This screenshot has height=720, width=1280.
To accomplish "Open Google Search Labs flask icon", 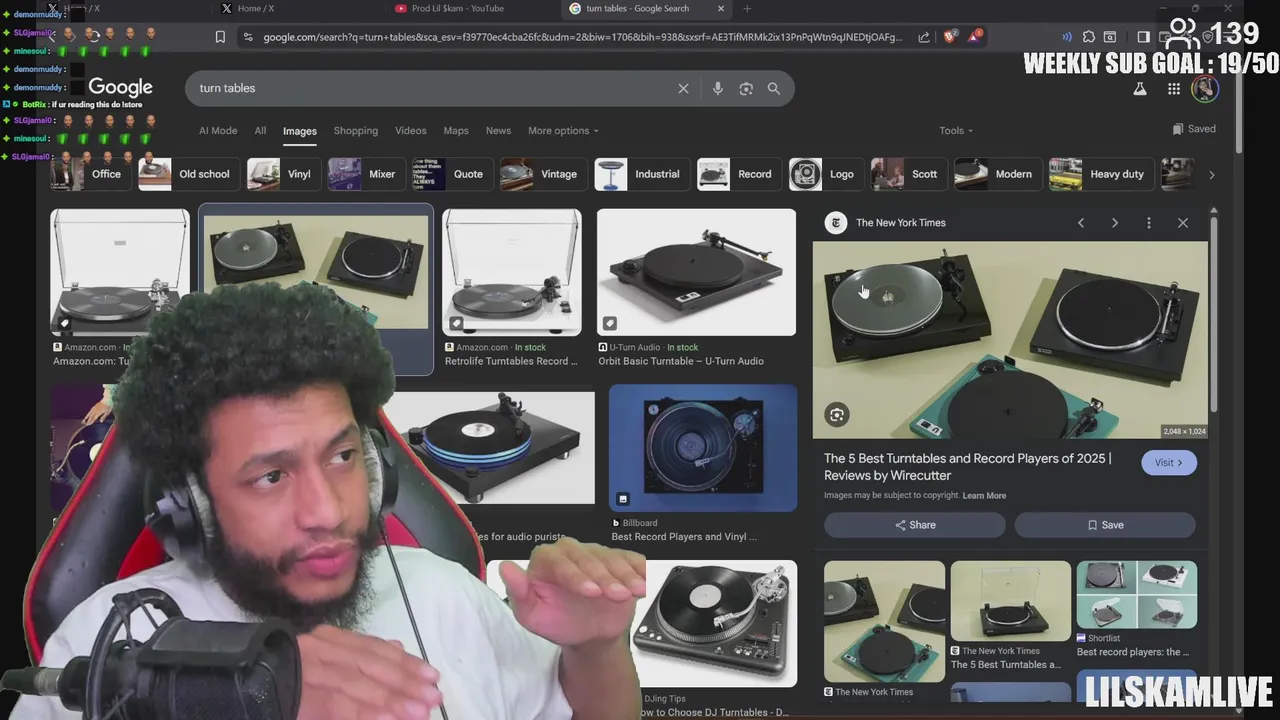I will click(x=1139, y=89).
